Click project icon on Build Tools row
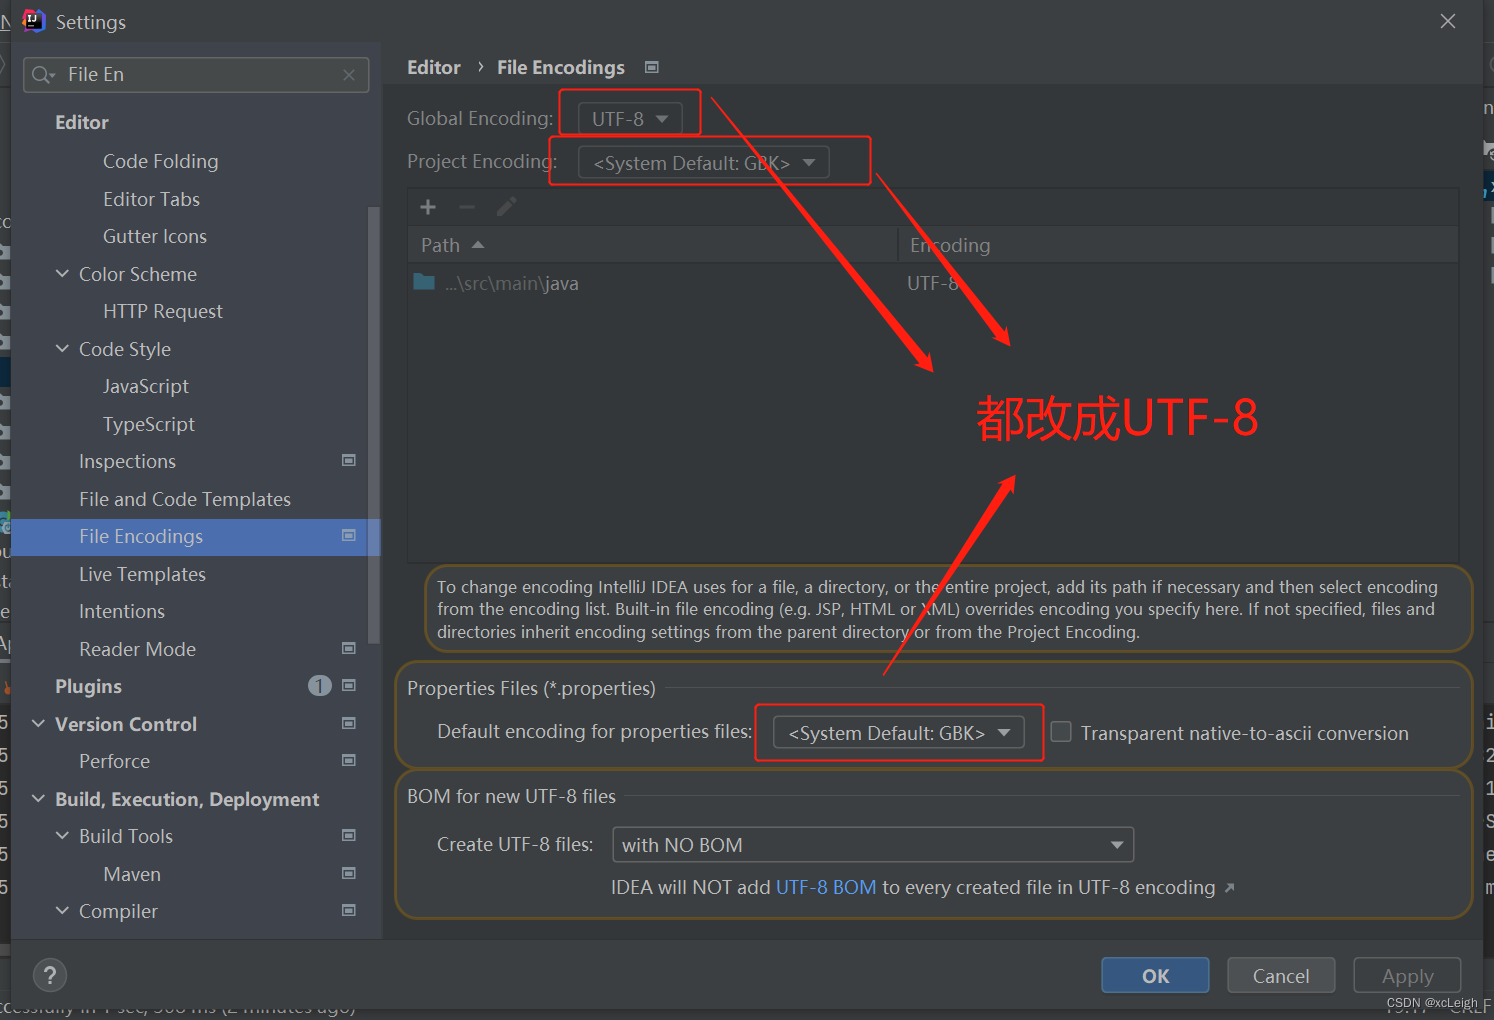Image resolution: width=1494 pixels, height=1020 pixels. (349, 836)
